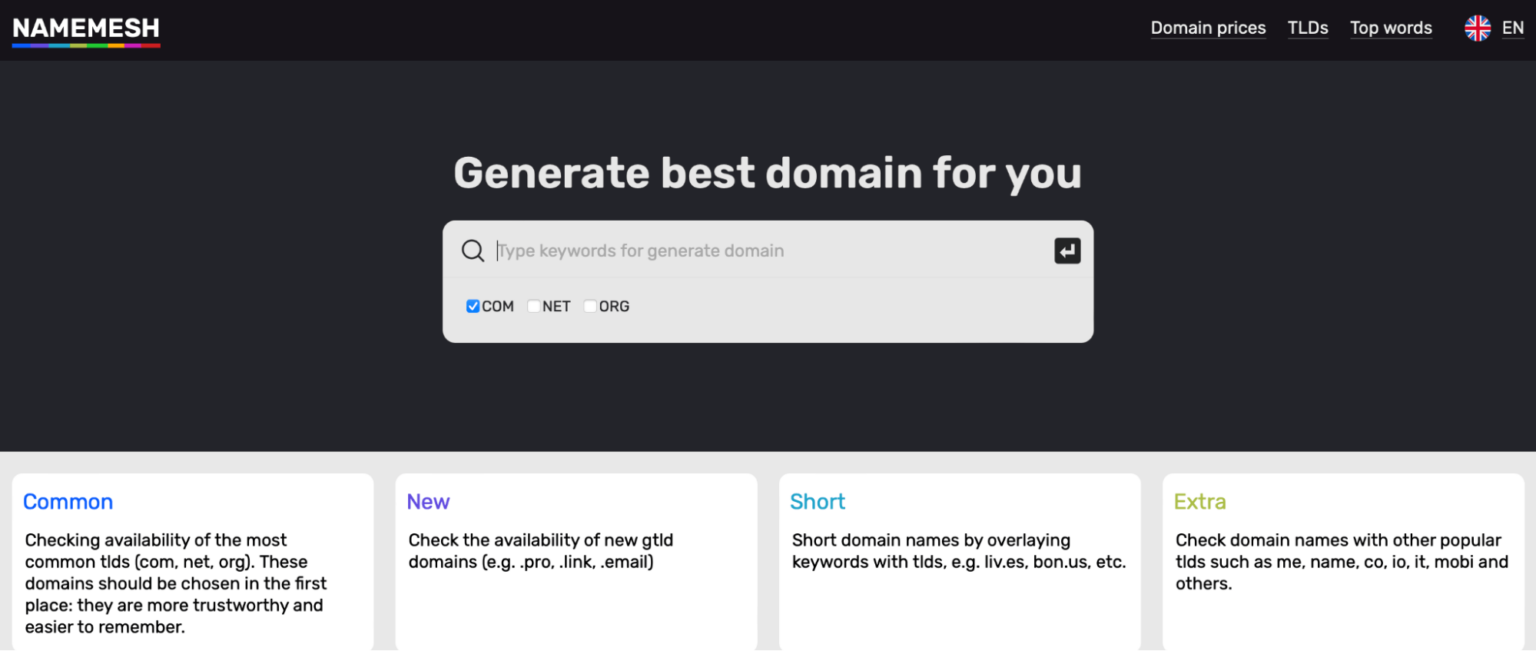This screenshot has height=651, width=1536.
Task: Open the EN language selector
Action: click(x=1512, y=28)
